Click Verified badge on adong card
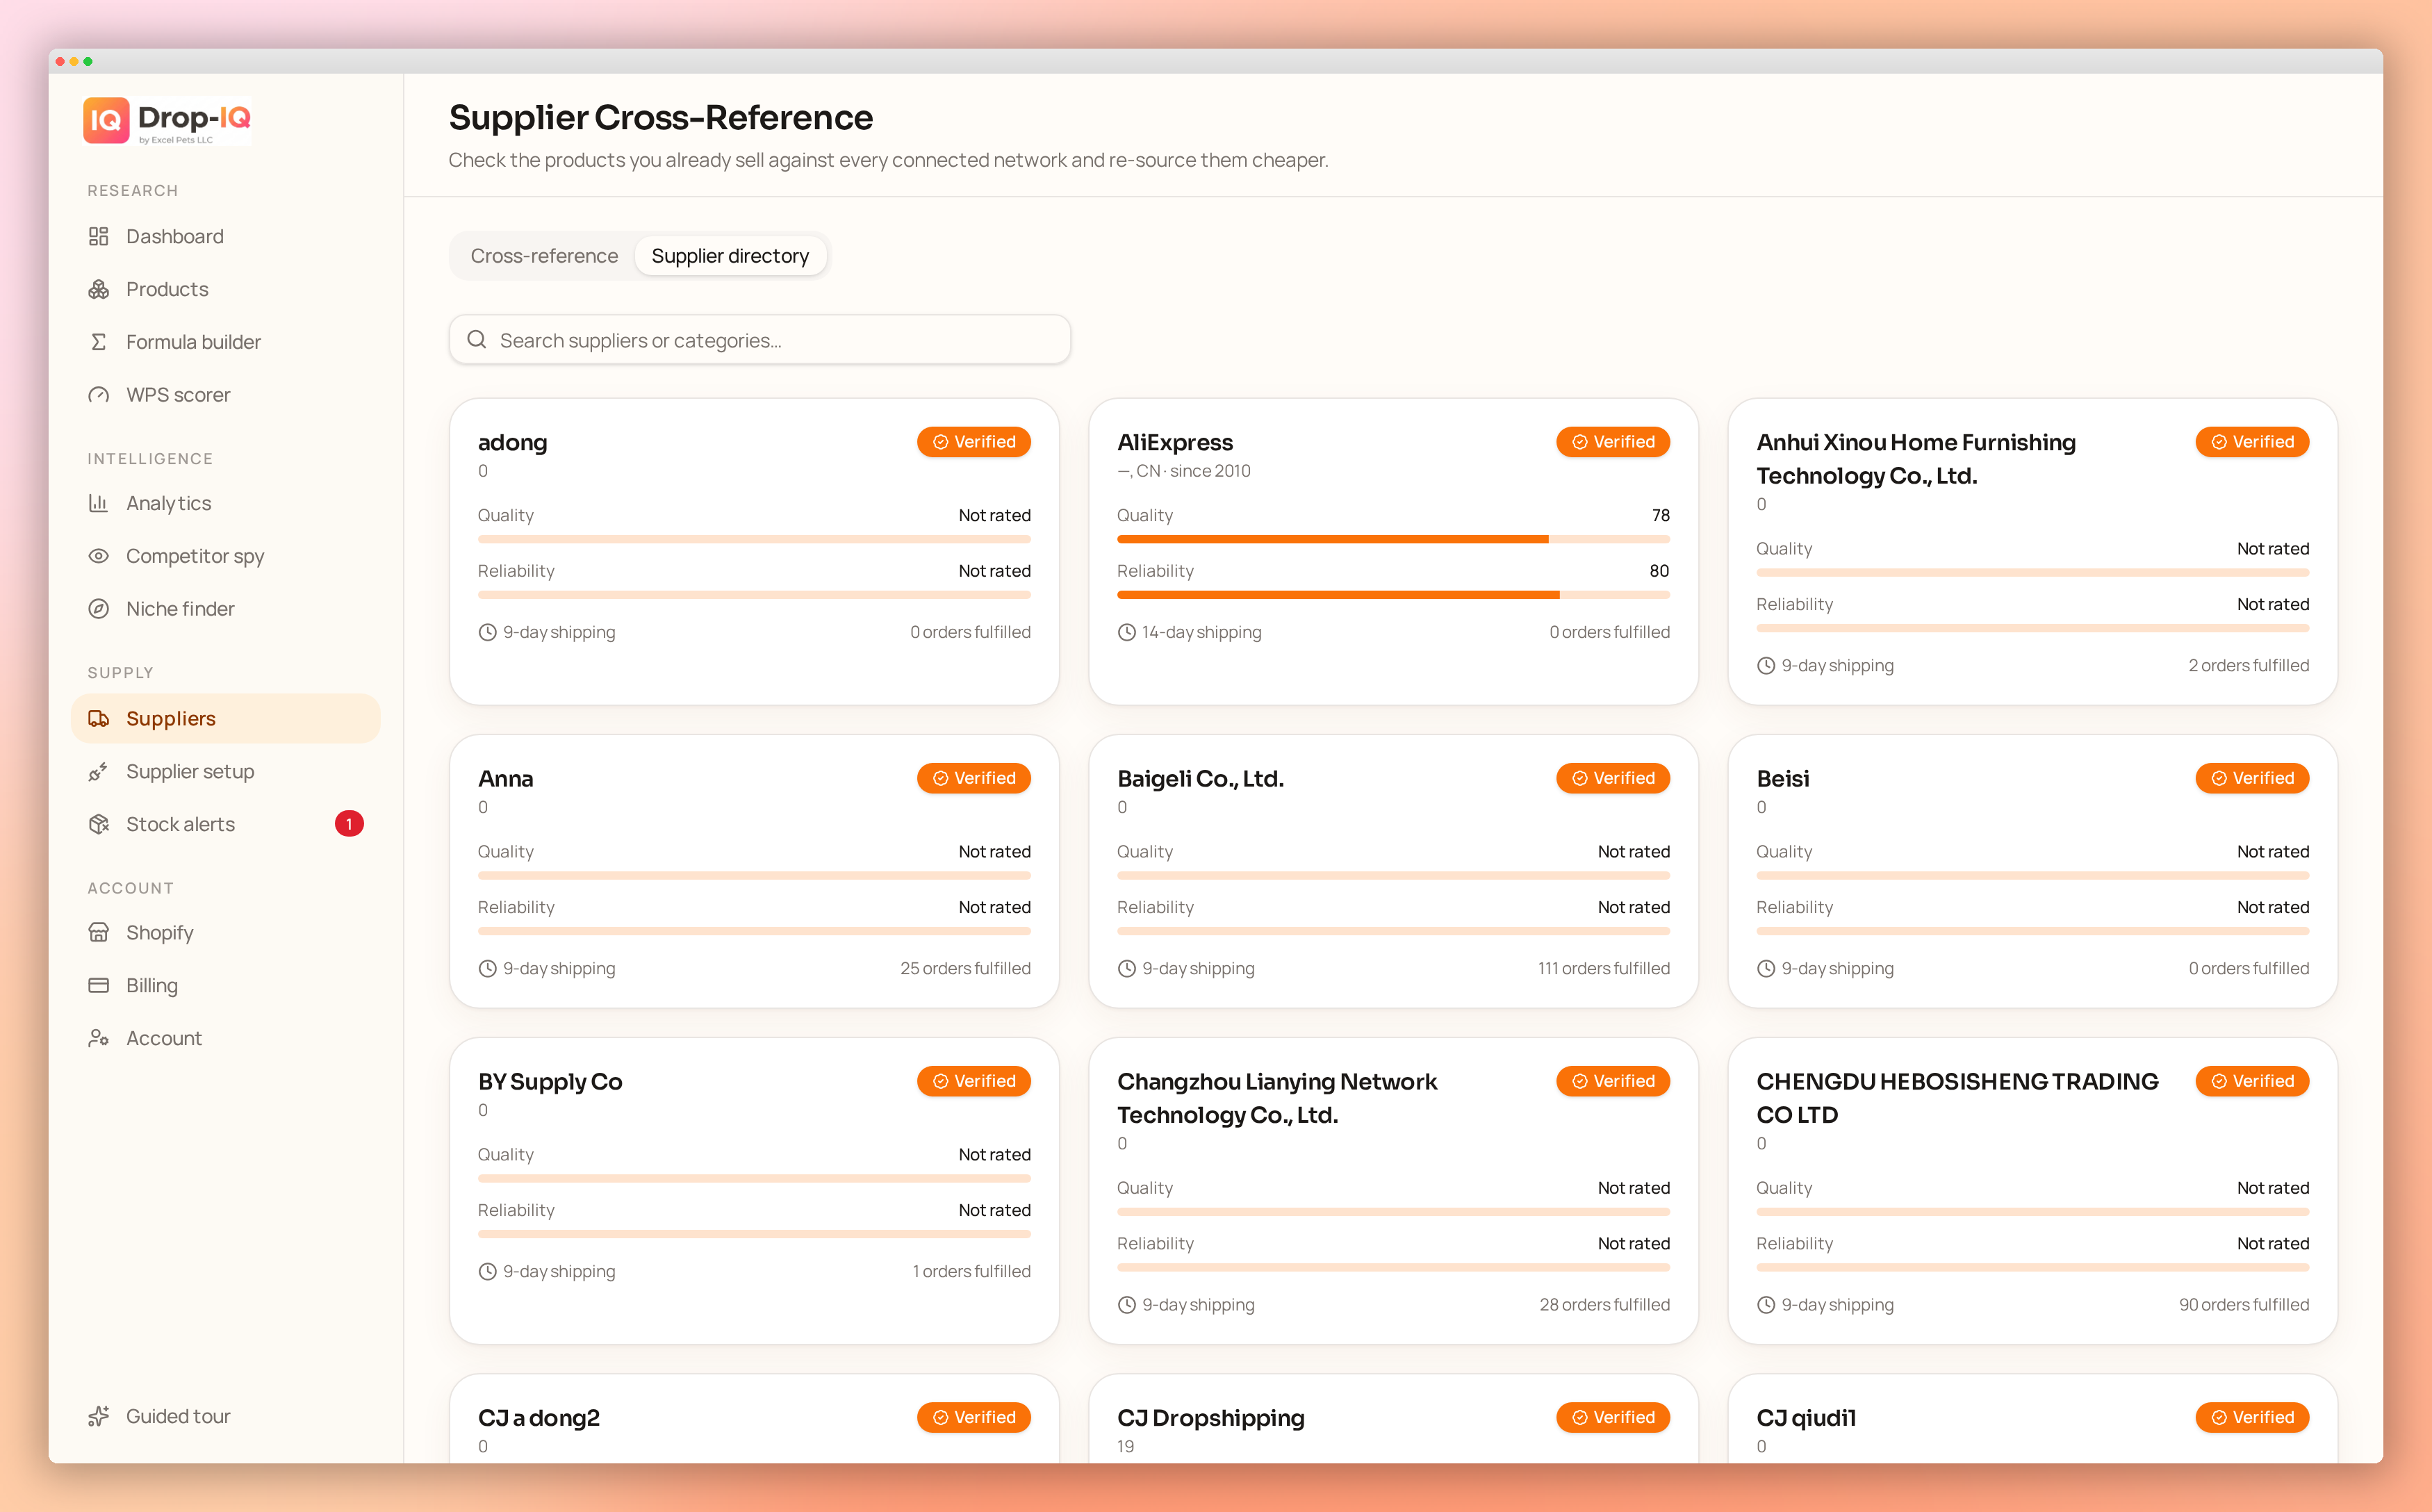 pos(973,442)
